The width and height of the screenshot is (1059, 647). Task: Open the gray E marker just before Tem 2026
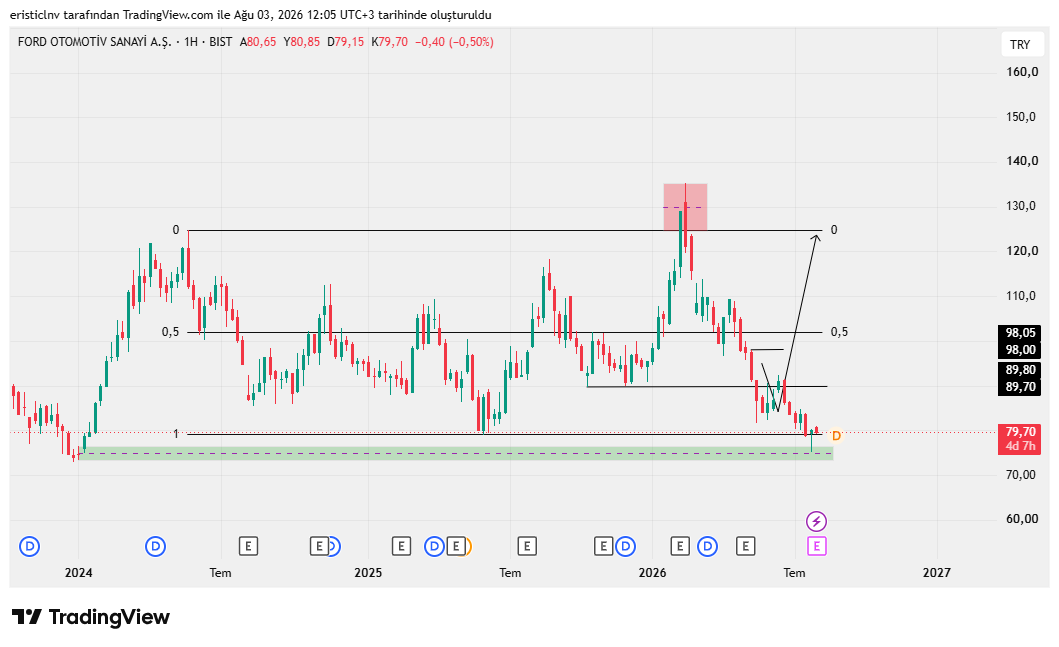pyautogui.click(x=746, y=546)
